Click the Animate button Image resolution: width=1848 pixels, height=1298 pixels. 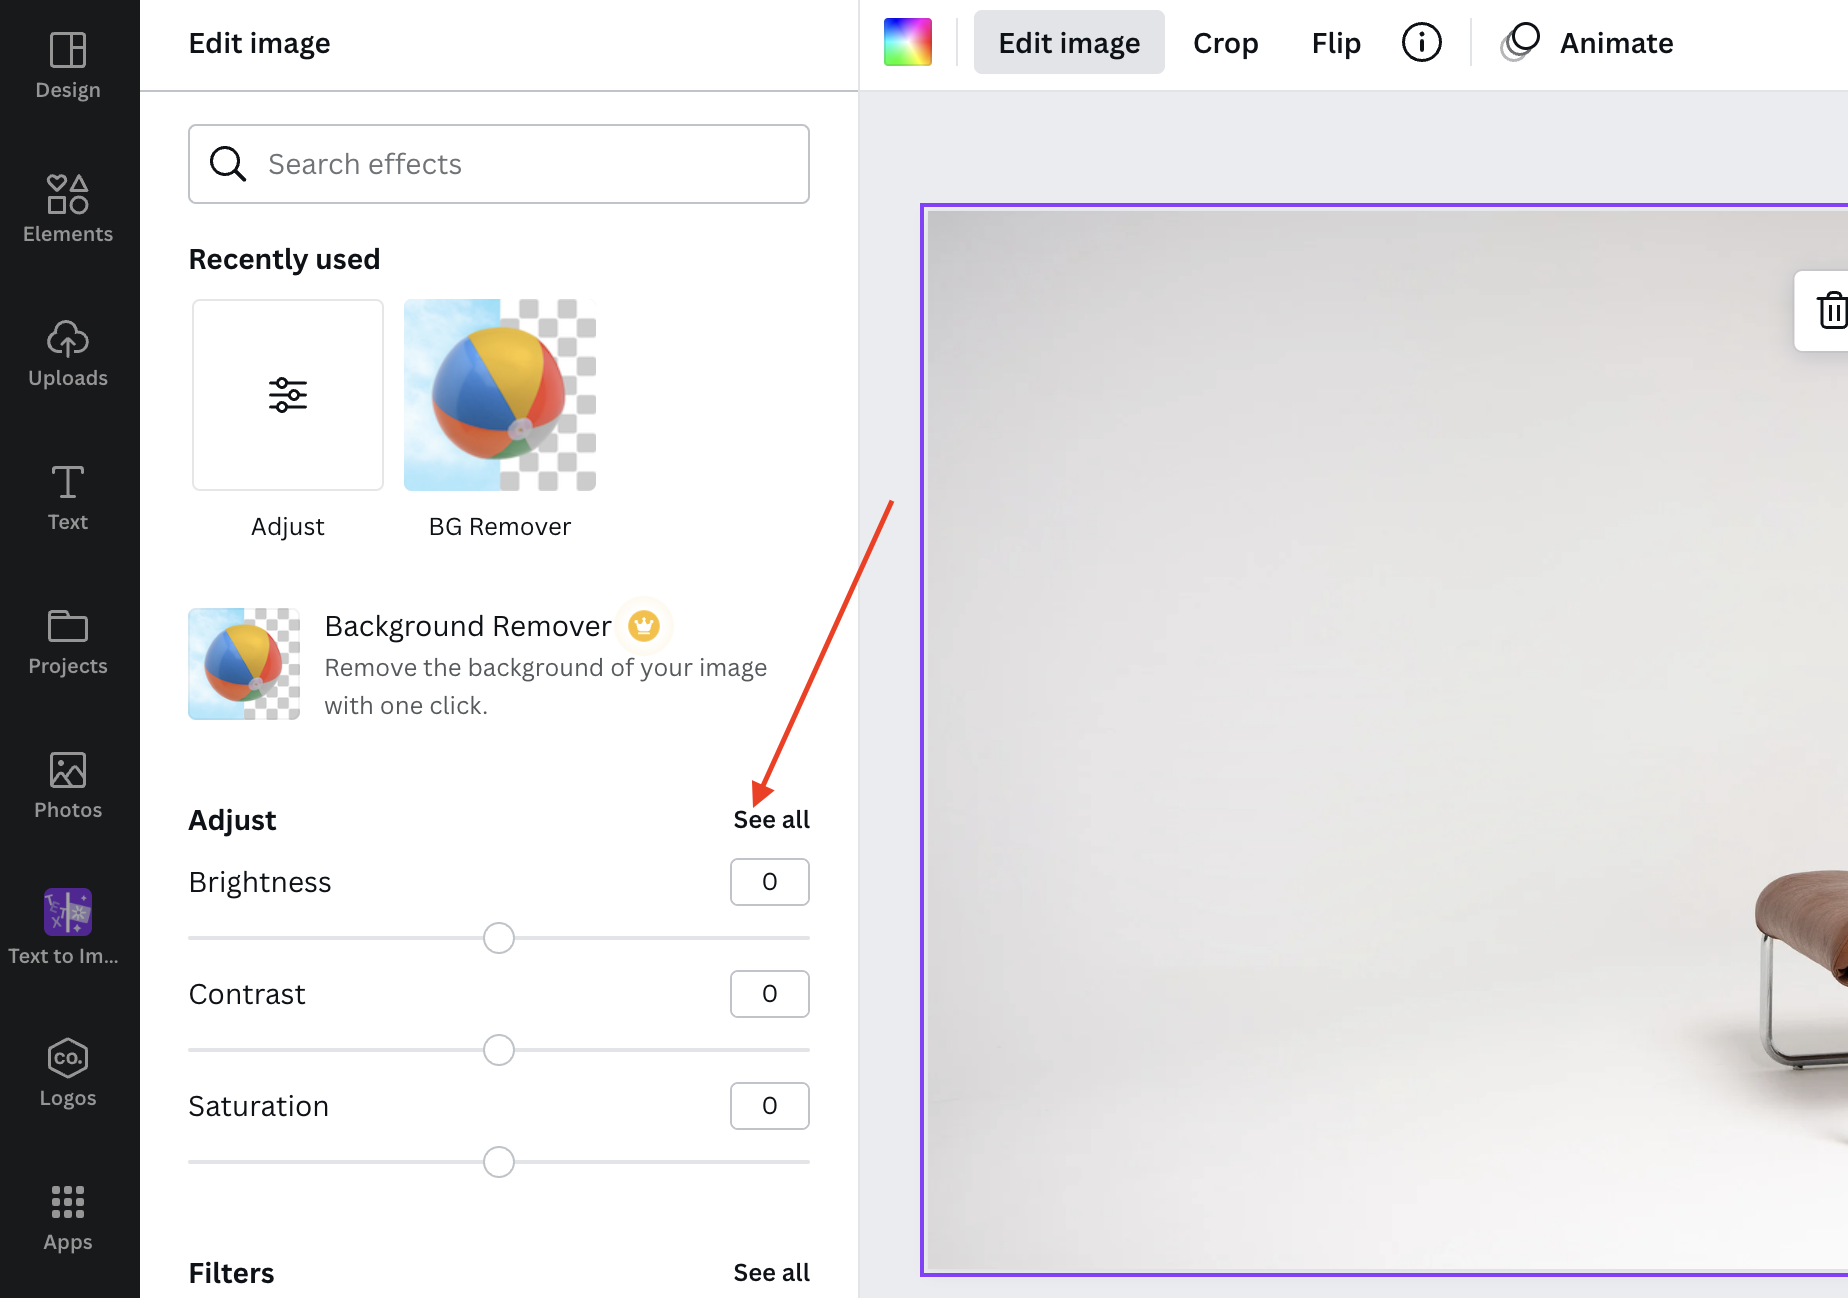pos(1588,43)
